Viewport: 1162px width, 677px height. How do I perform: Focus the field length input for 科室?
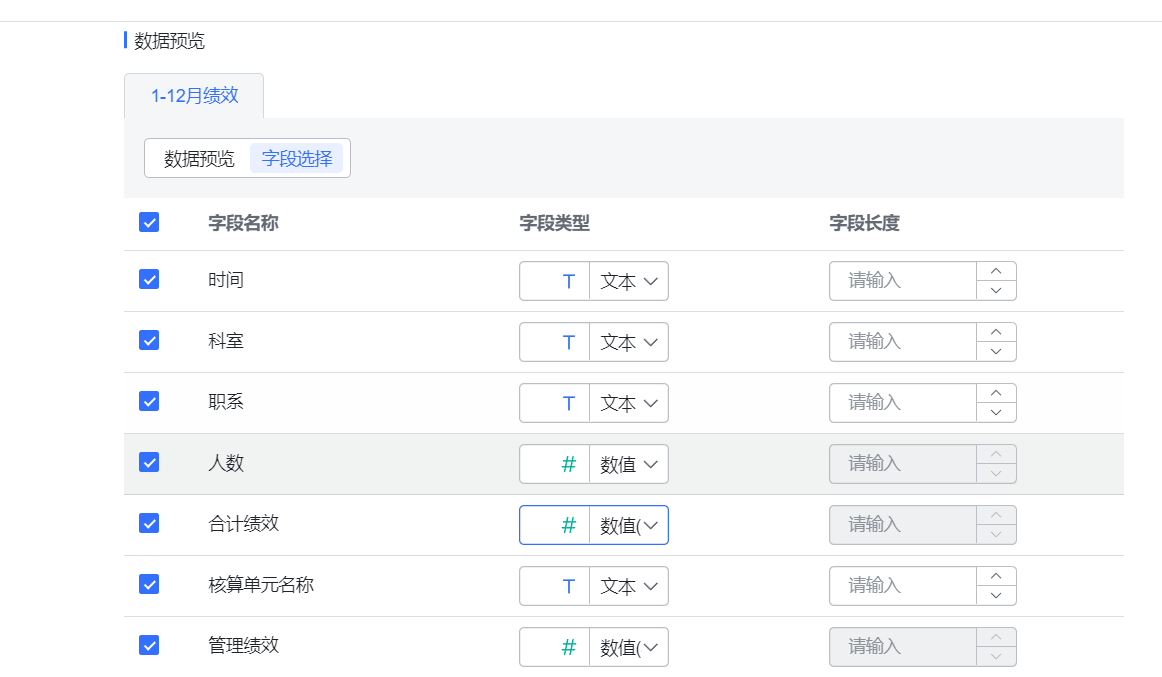(903, 341)
